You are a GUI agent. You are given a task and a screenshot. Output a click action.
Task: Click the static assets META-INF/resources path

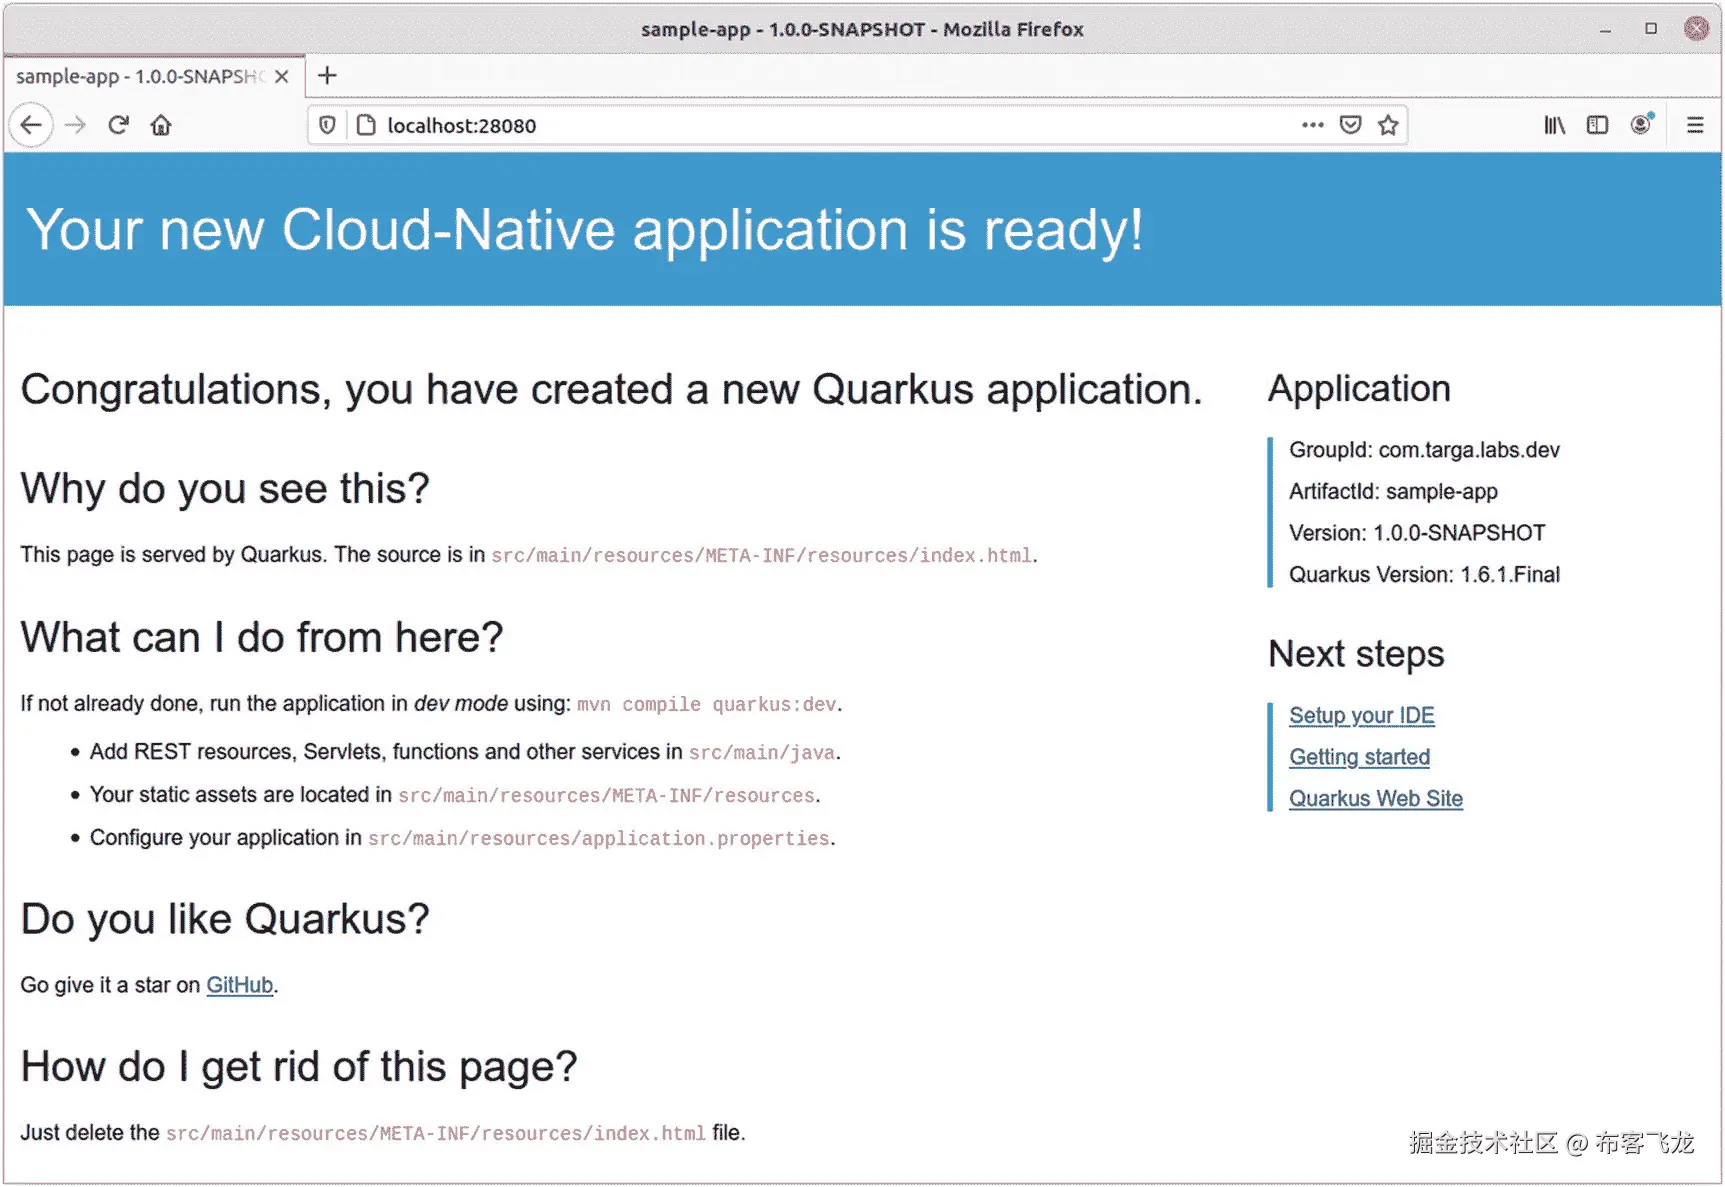[x=607, y=796]
